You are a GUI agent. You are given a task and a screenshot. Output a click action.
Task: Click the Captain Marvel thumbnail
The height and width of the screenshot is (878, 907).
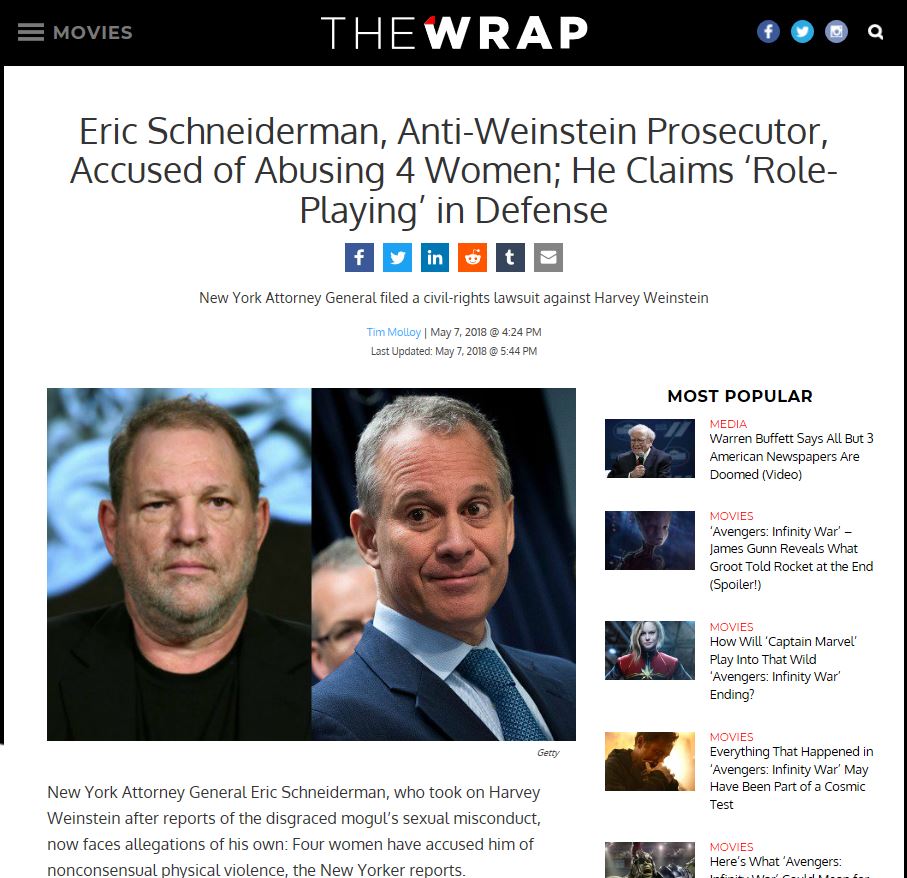(650, 650)
